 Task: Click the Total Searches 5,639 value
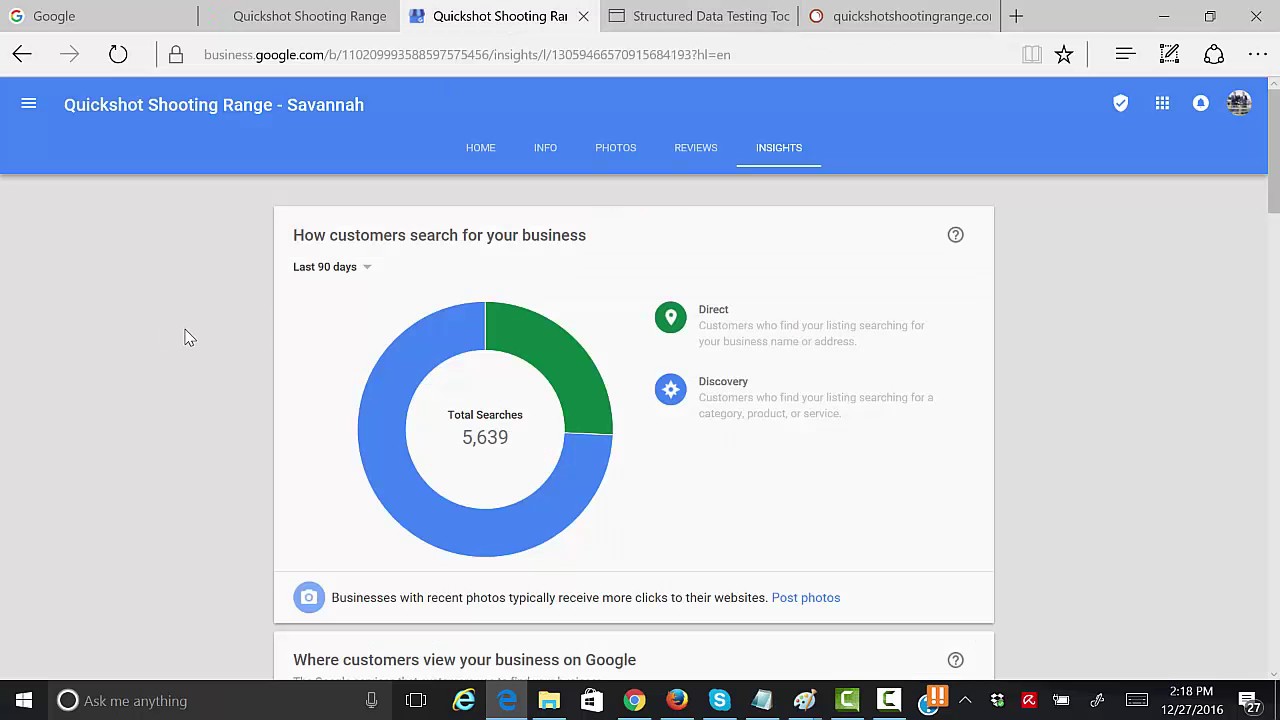coord(485,438)
